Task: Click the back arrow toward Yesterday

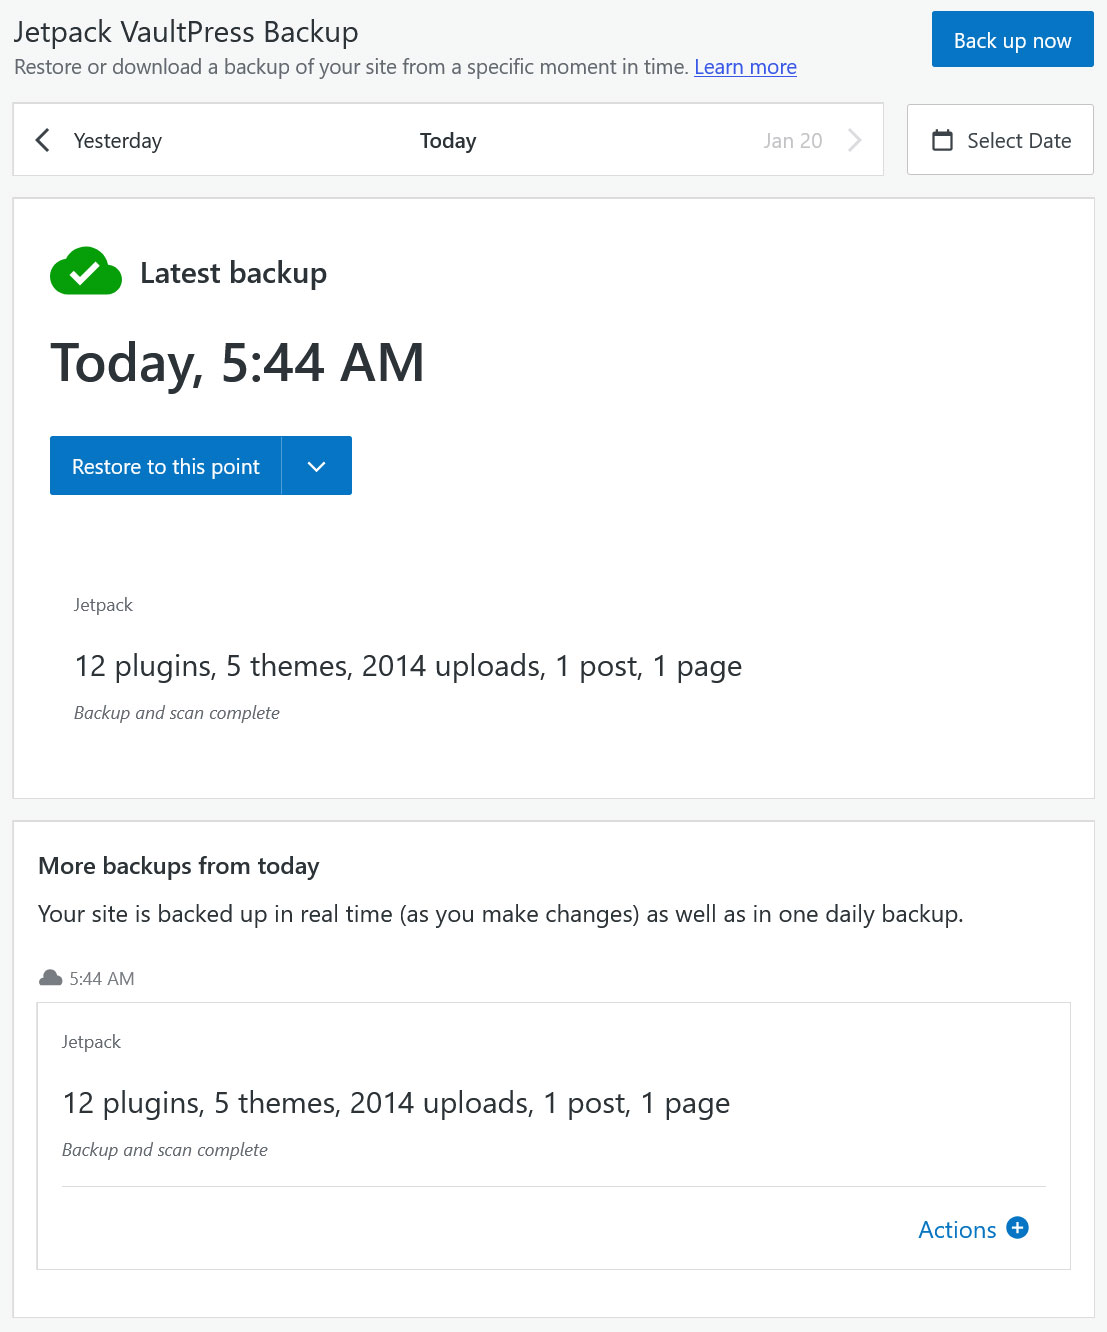Action: tap(42, 140)
